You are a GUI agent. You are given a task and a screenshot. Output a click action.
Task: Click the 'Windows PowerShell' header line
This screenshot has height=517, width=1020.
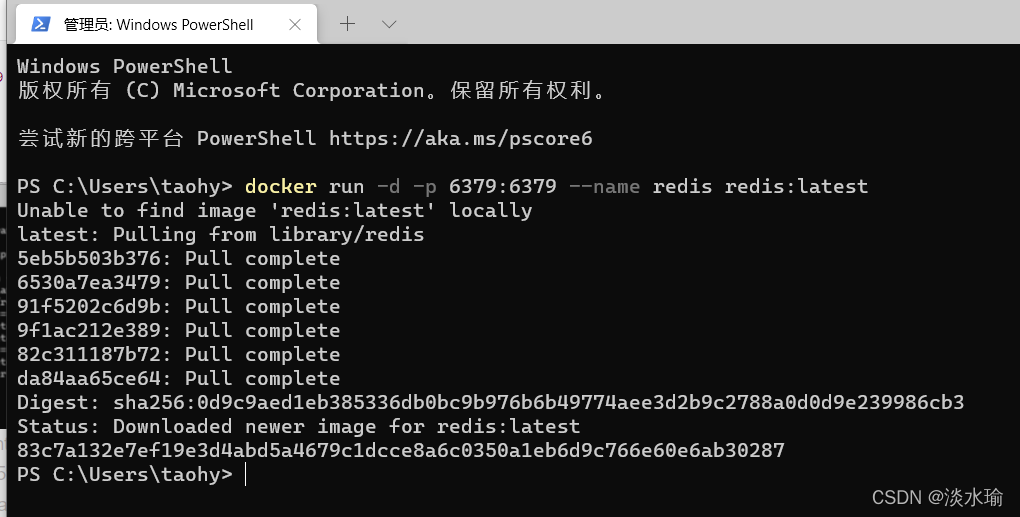[124, 66]
